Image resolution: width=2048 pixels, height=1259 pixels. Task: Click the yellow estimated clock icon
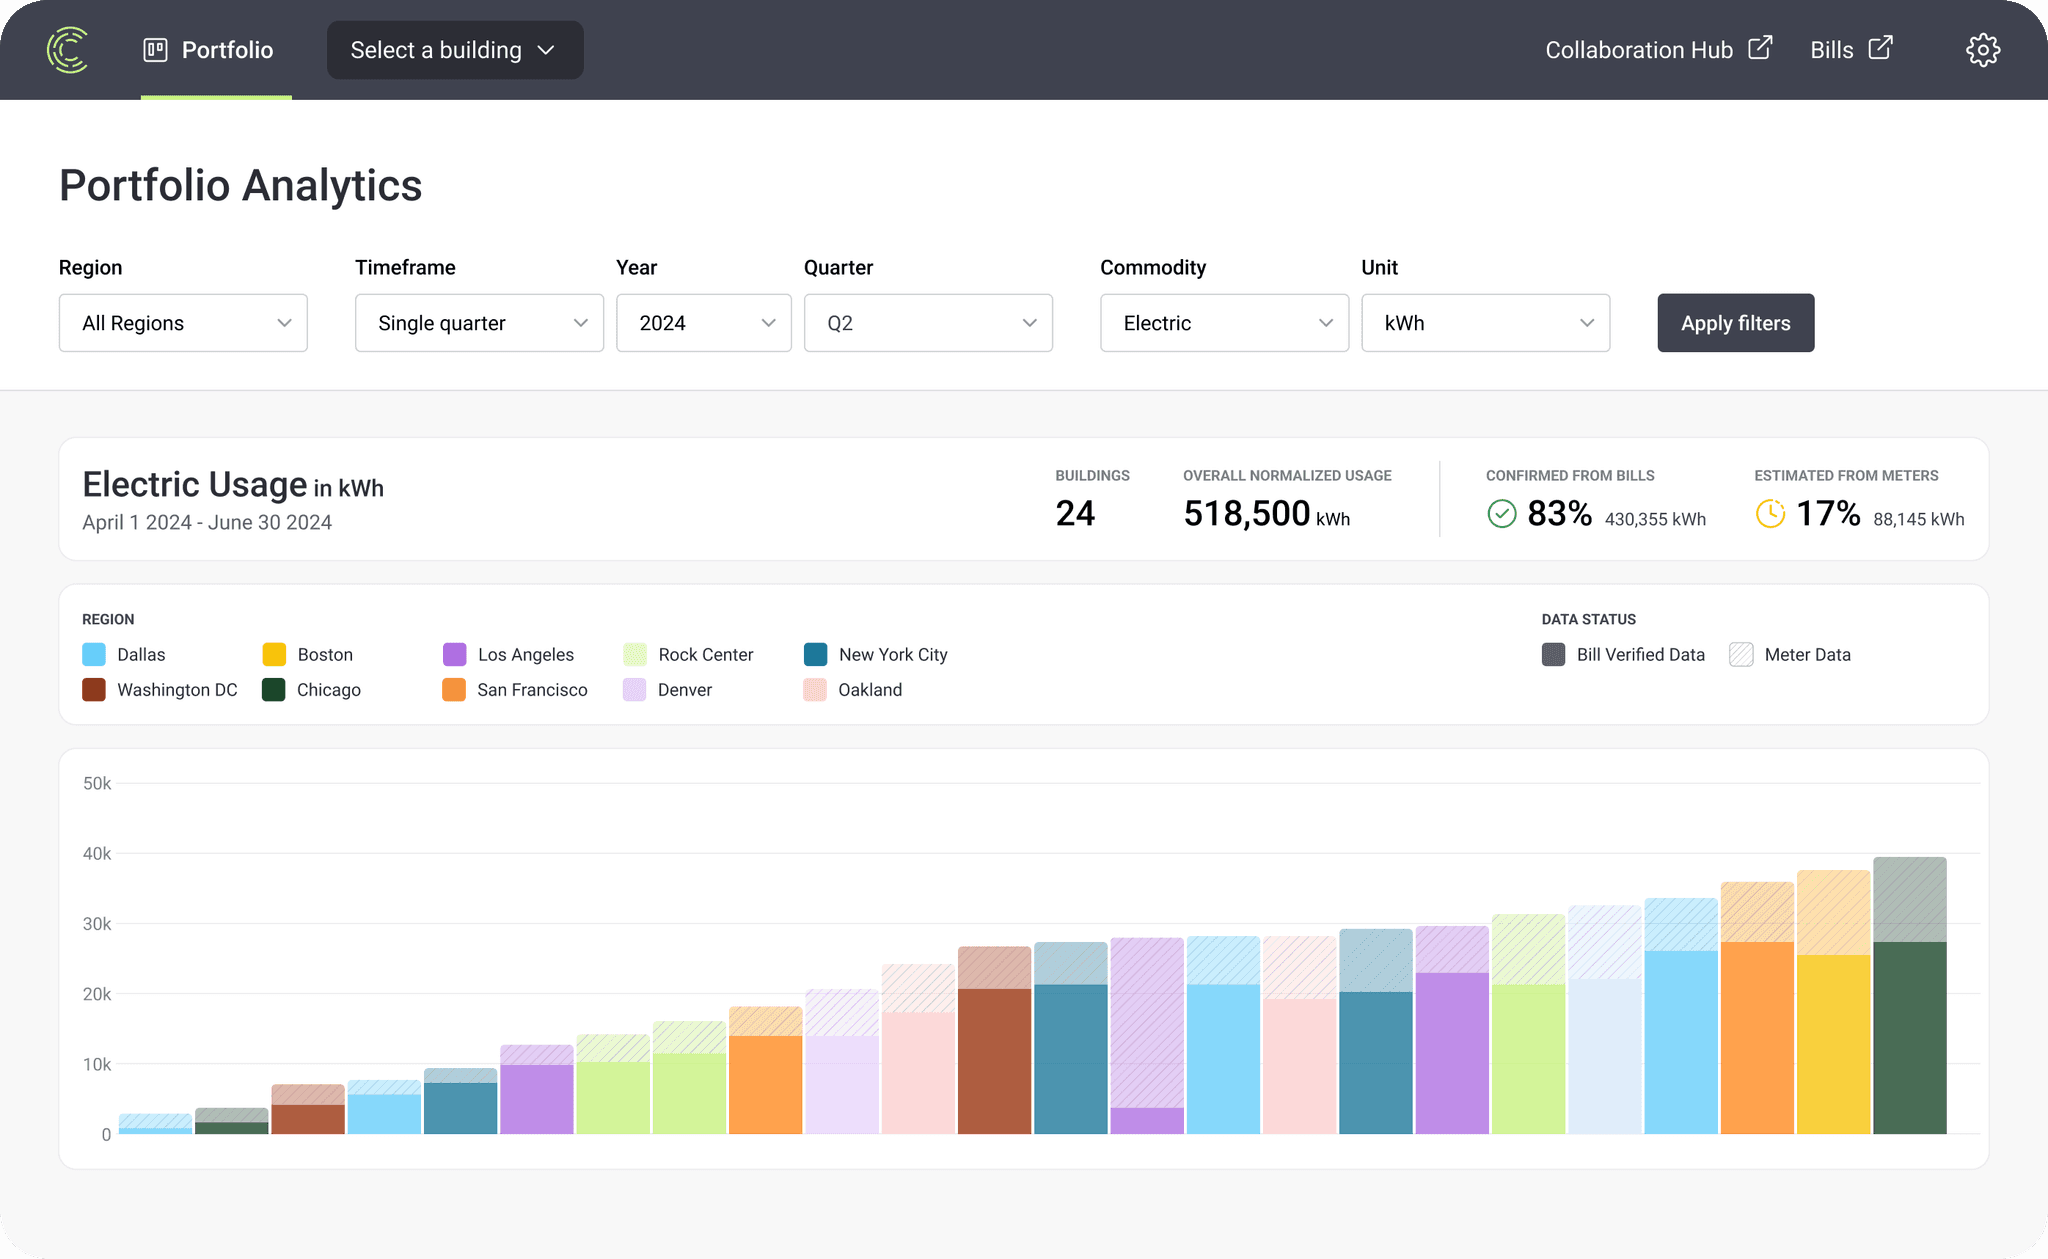(x=1770, y=514)
